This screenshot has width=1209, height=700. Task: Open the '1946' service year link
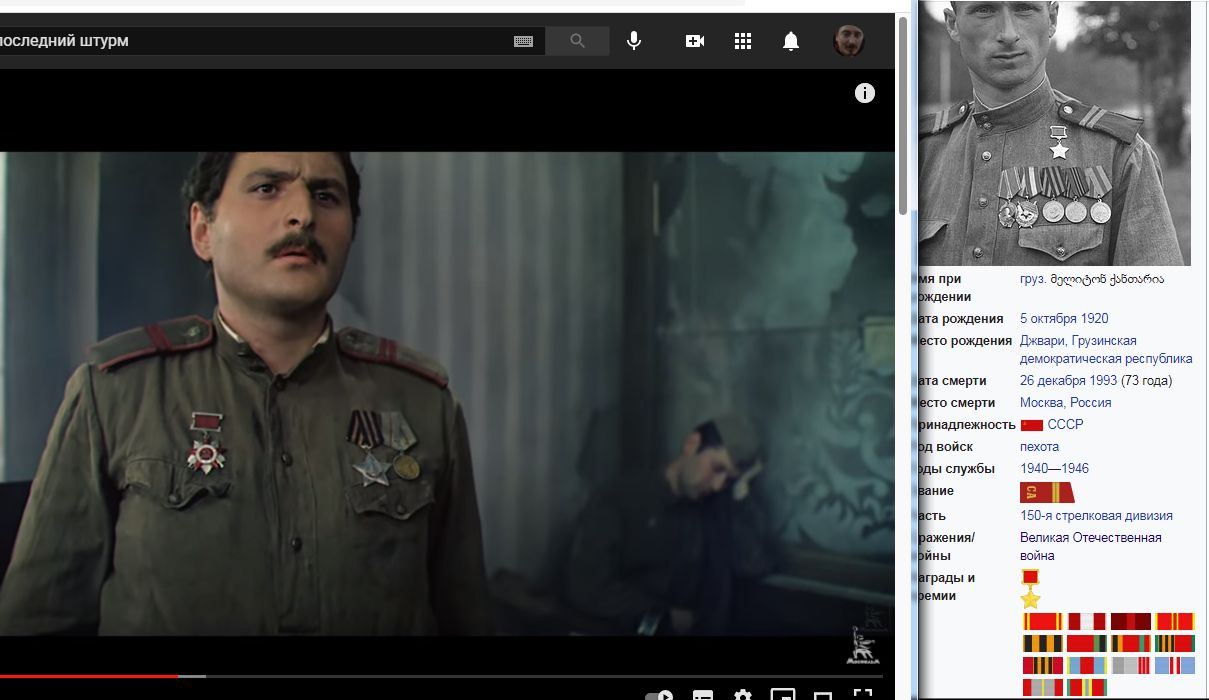[x=1074, y=469]
